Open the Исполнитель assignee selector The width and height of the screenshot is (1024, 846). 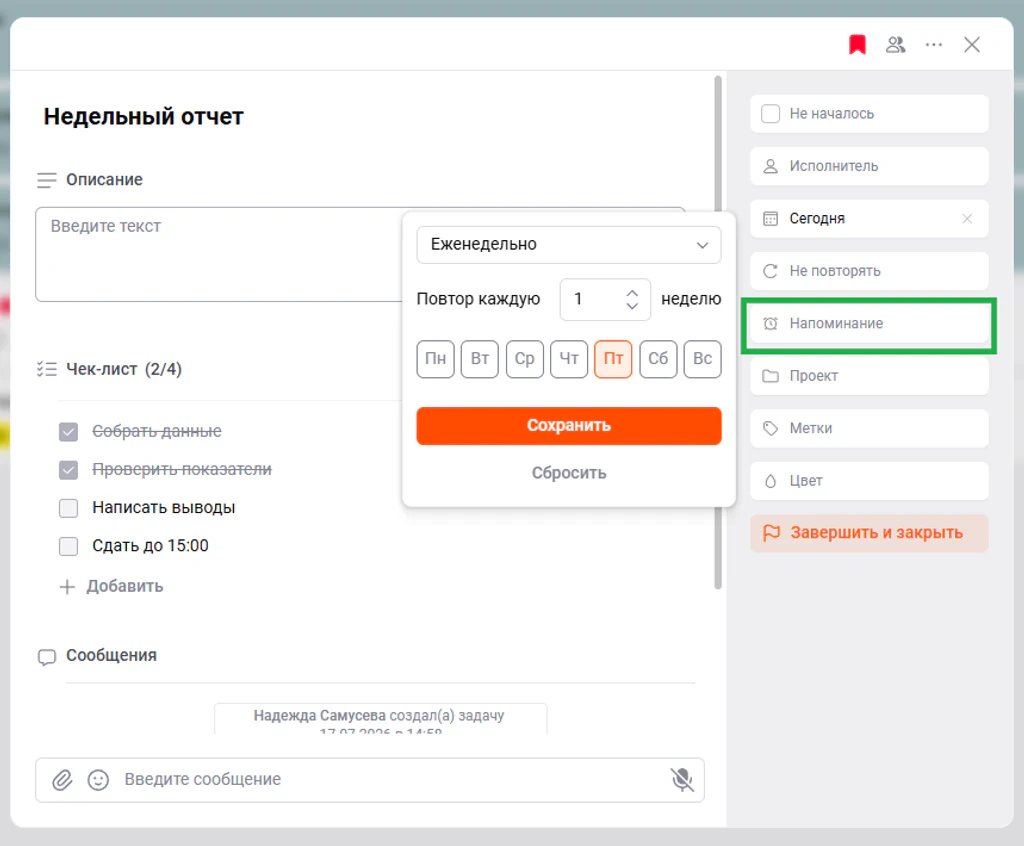point(869,166)
